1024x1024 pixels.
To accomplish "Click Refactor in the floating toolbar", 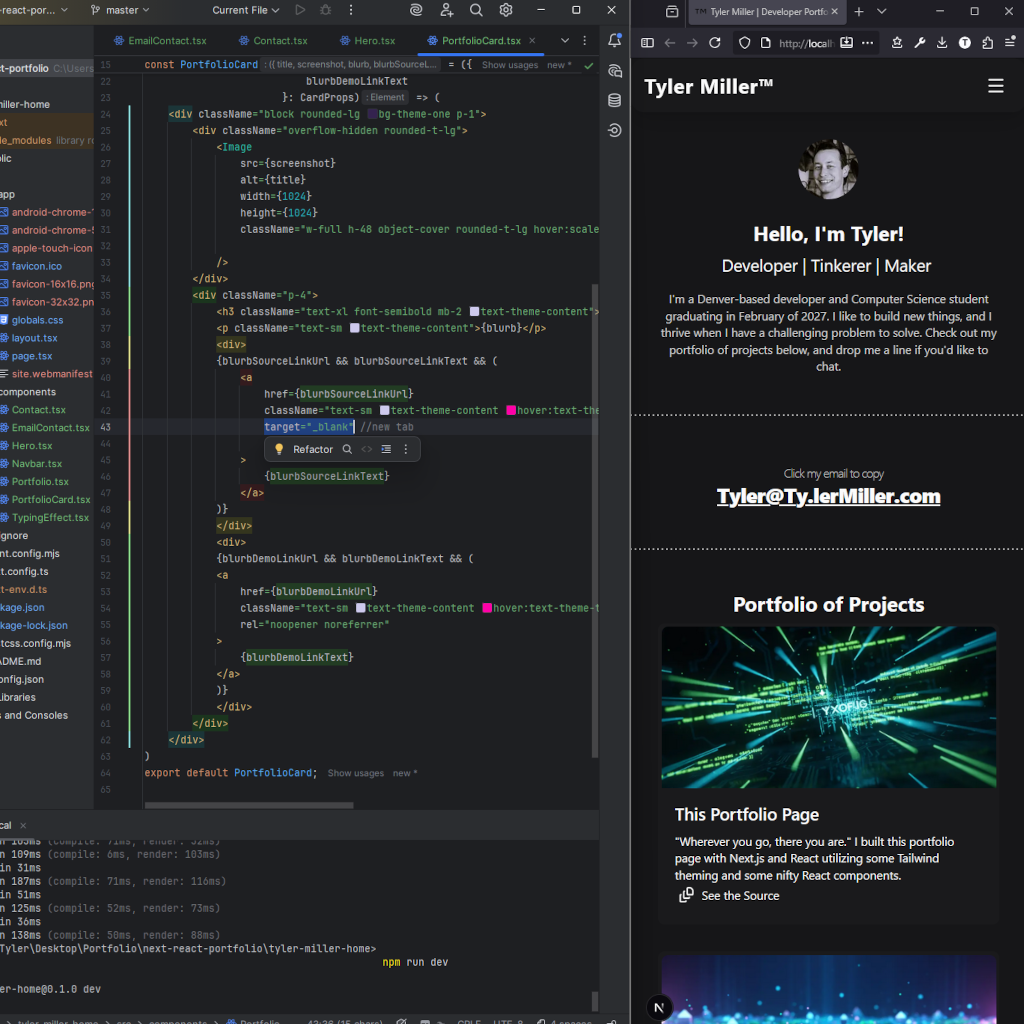I will point(313,449).
